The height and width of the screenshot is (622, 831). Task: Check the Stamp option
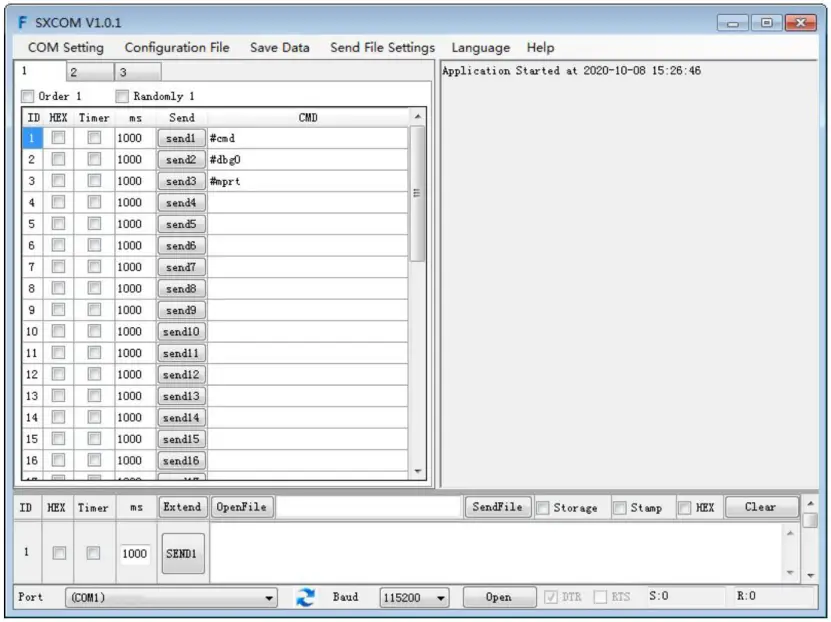(x=620, y=508)
